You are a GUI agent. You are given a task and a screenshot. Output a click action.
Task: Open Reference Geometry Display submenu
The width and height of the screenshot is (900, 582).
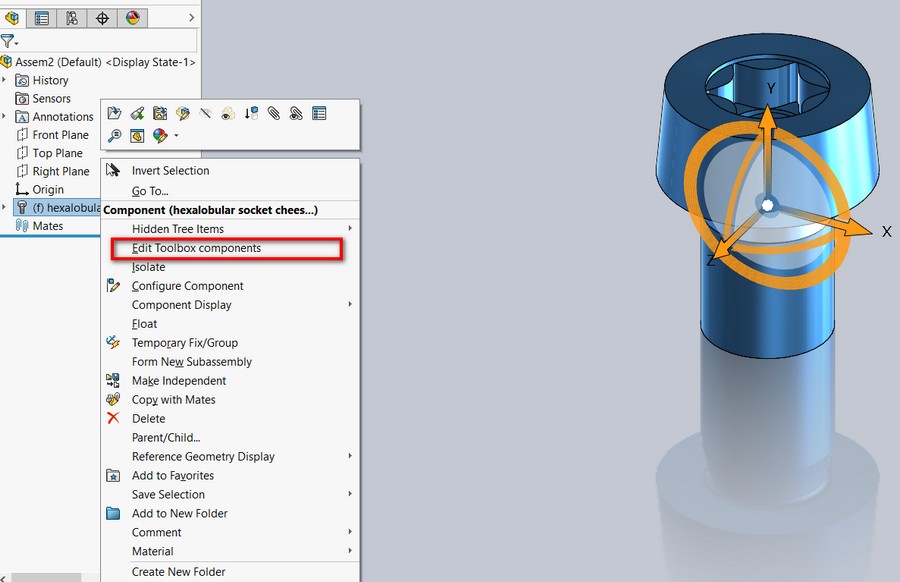(x=230, y=456)
